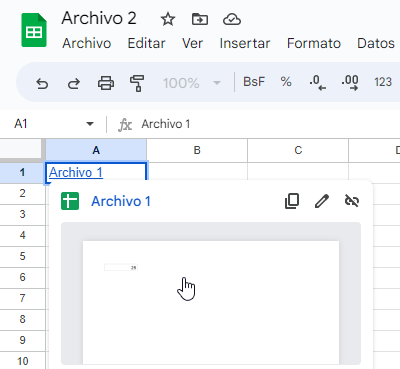Open the Formato menu
The image size is (400, 369).
pyautogui.click(x=314, y=43)
